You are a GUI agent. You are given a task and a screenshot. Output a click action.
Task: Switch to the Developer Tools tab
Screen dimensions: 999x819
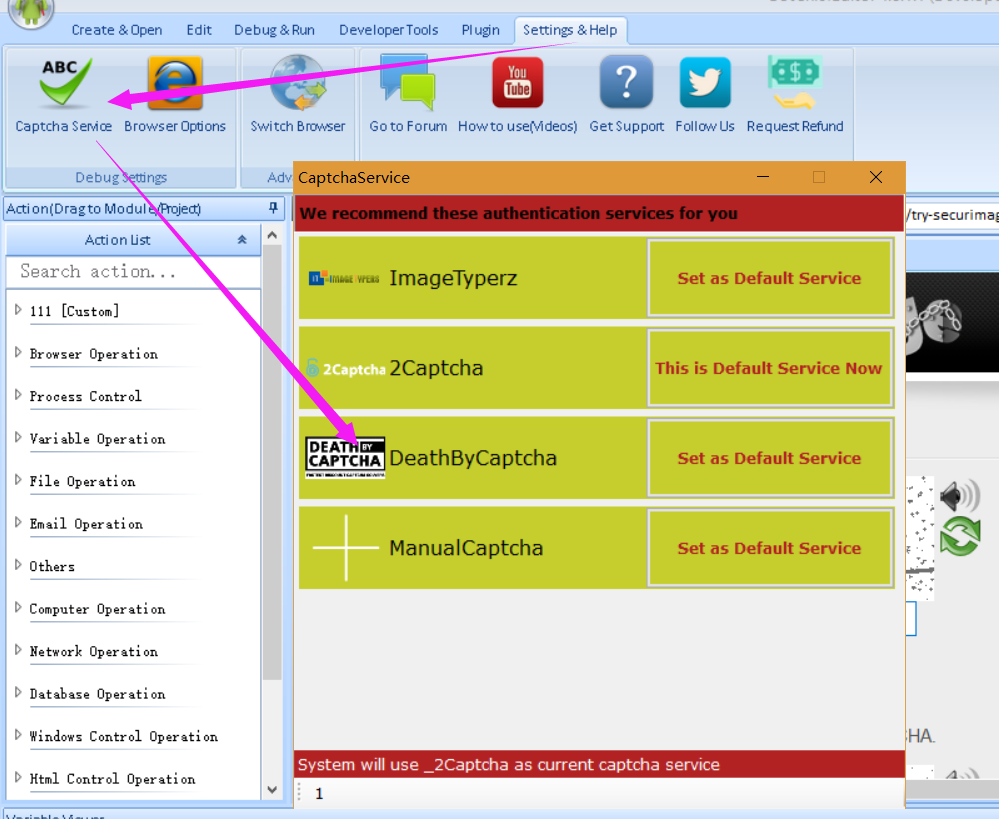pos(388,30)
